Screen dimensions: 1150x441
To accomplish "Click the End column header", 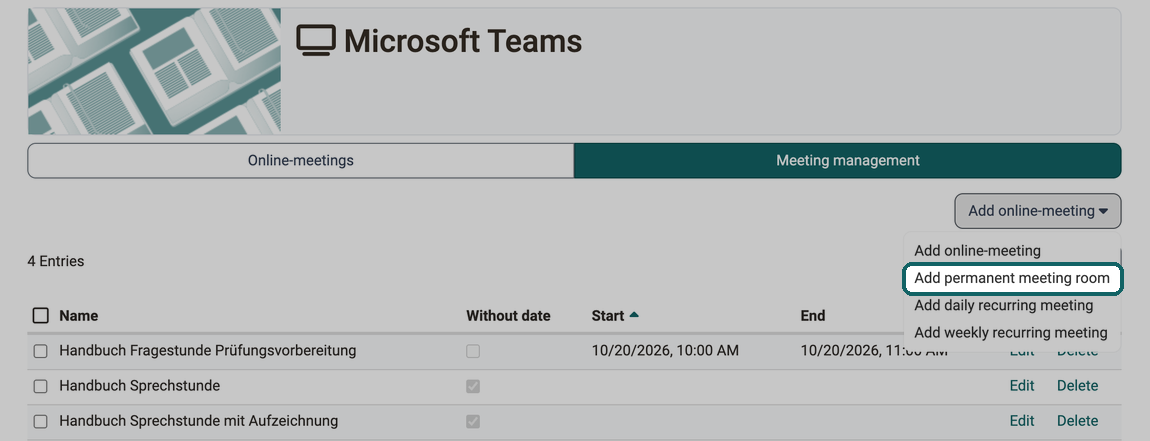I will pos(813,316).
